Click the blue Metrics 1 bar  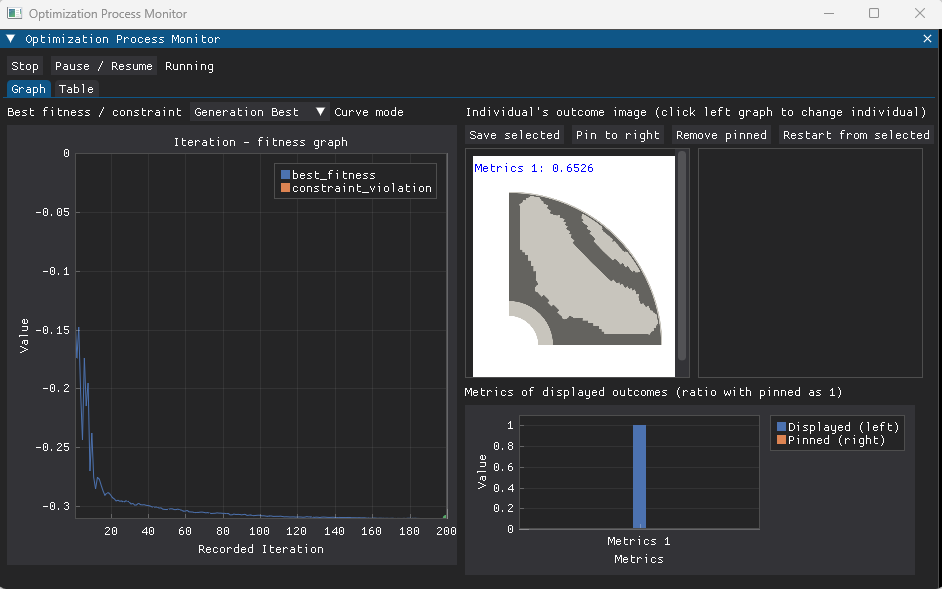pyautogui.click(x=639, y=477)
